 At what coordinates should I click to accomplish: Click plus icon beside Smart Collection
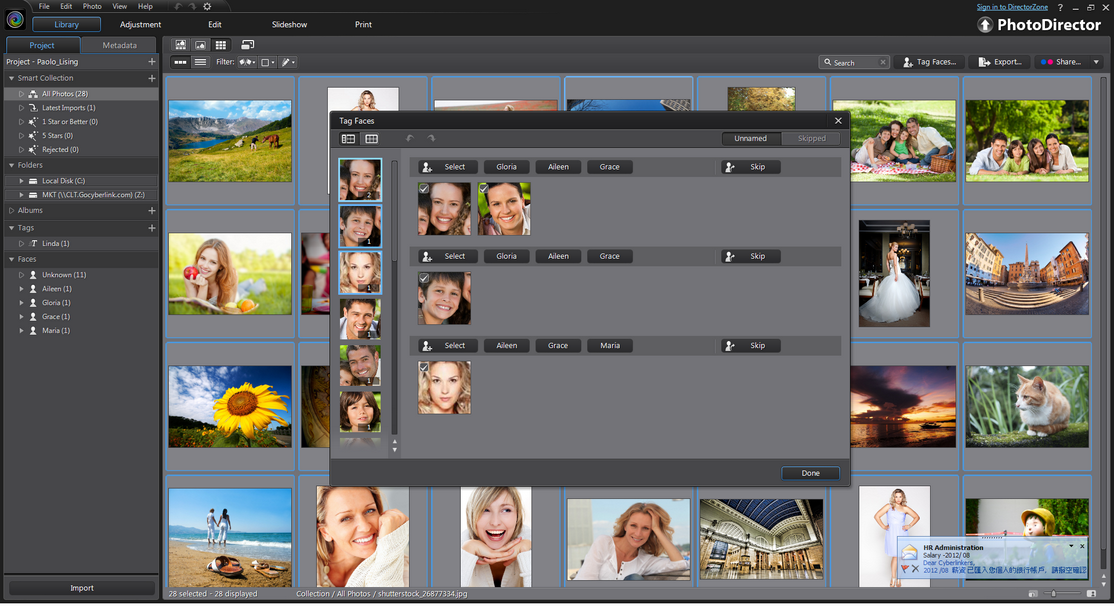tap(151, 78)
